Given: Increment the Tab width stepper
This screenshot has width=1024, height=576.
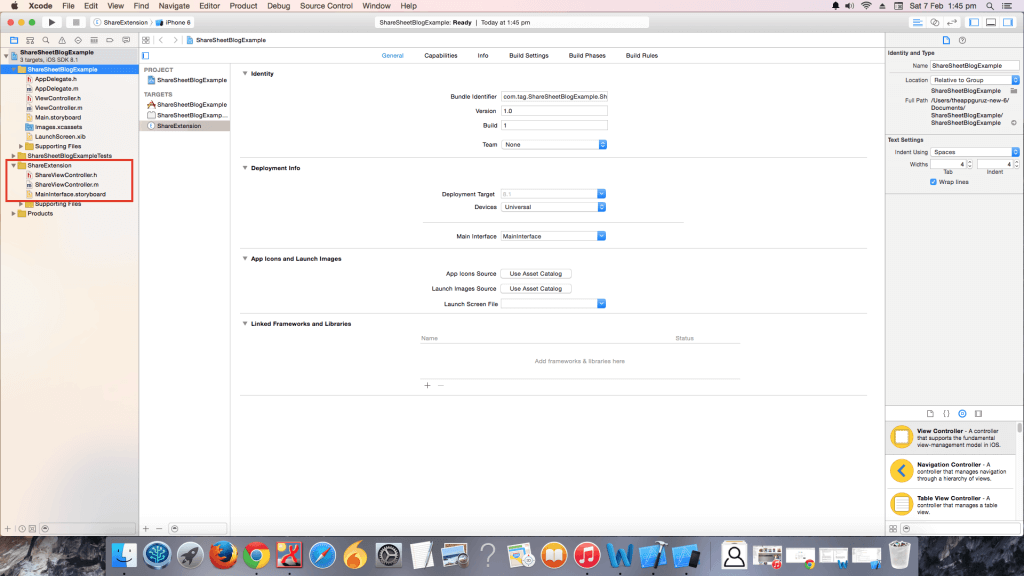Looking at the screenshot, I should (969, 162).
